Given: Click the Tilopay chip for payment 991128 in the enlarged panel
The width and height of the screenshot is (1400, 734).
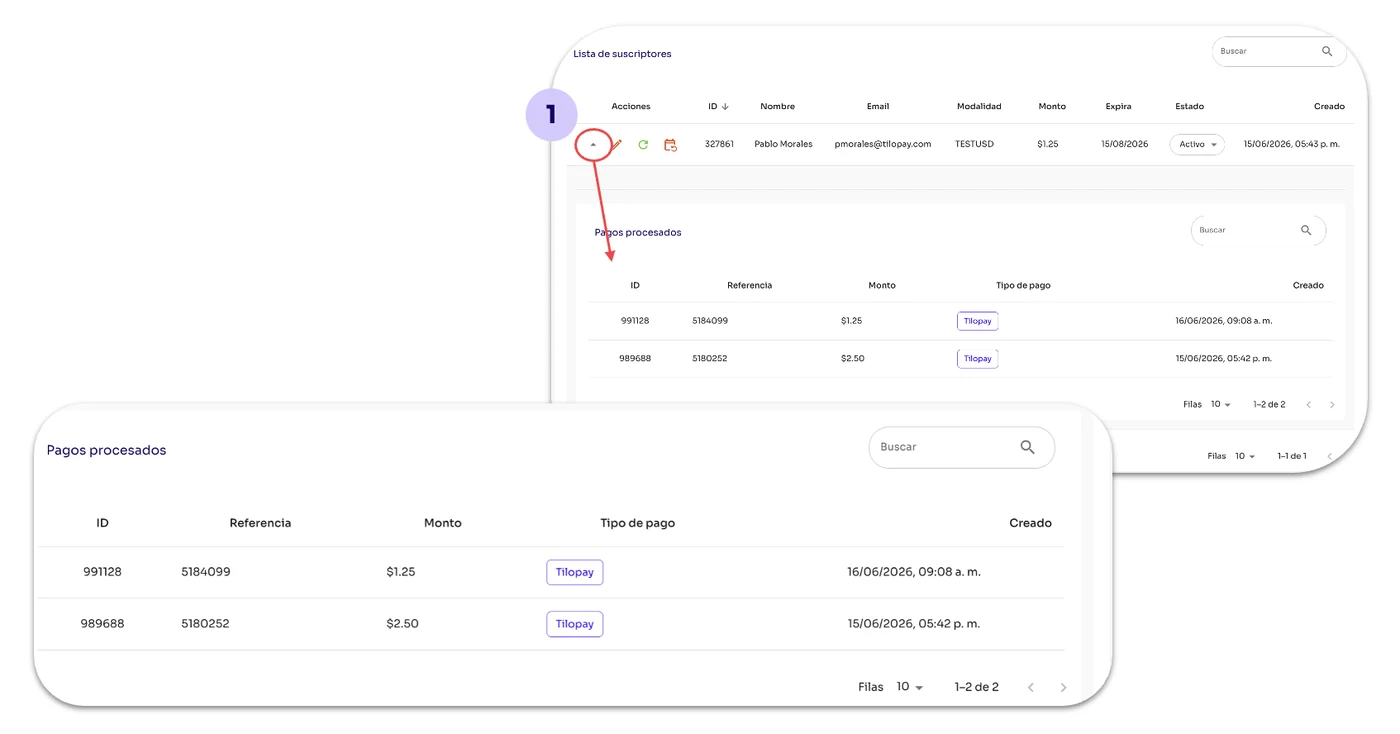Looking at the screenshot, I should 575,572.
